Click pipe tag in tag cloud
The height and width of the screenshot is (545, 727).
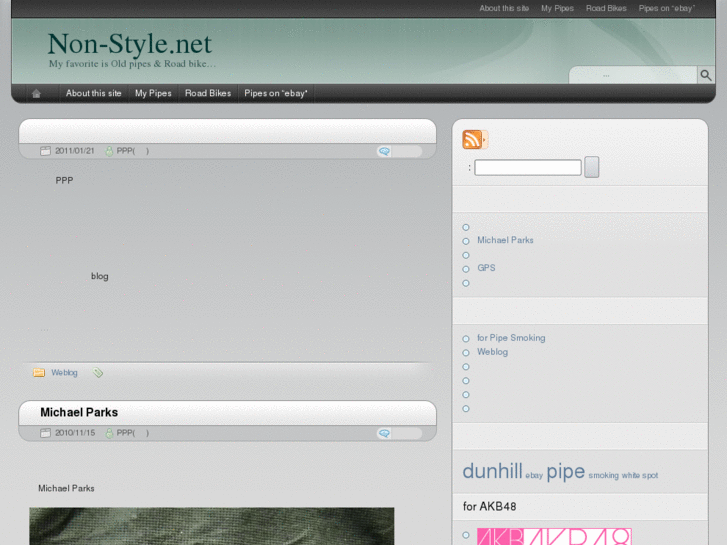pos(566,472)
